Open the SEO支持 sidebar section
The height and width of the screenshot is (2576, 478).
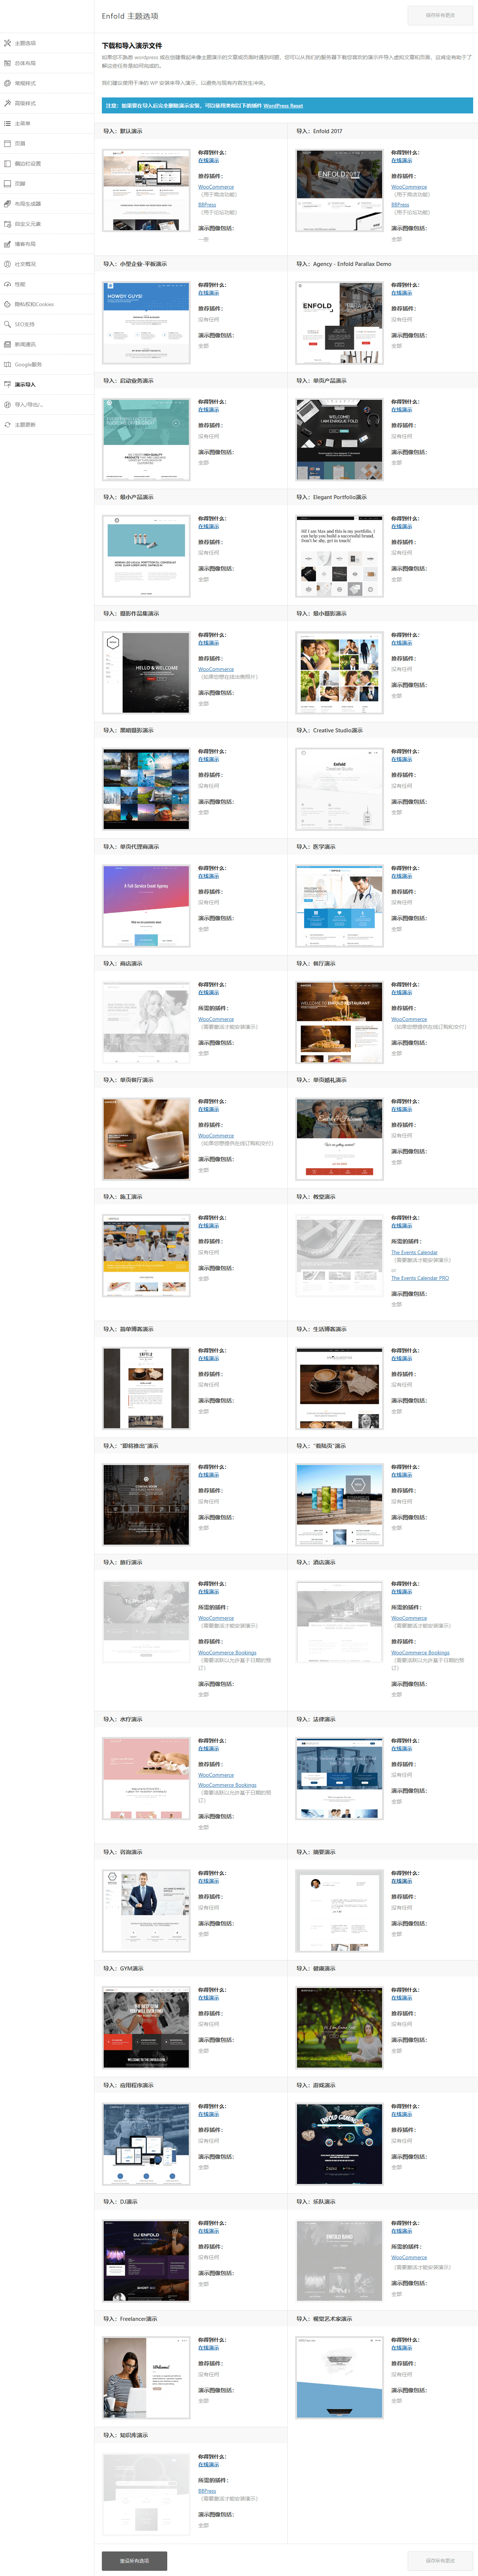(x=46, y=324)
